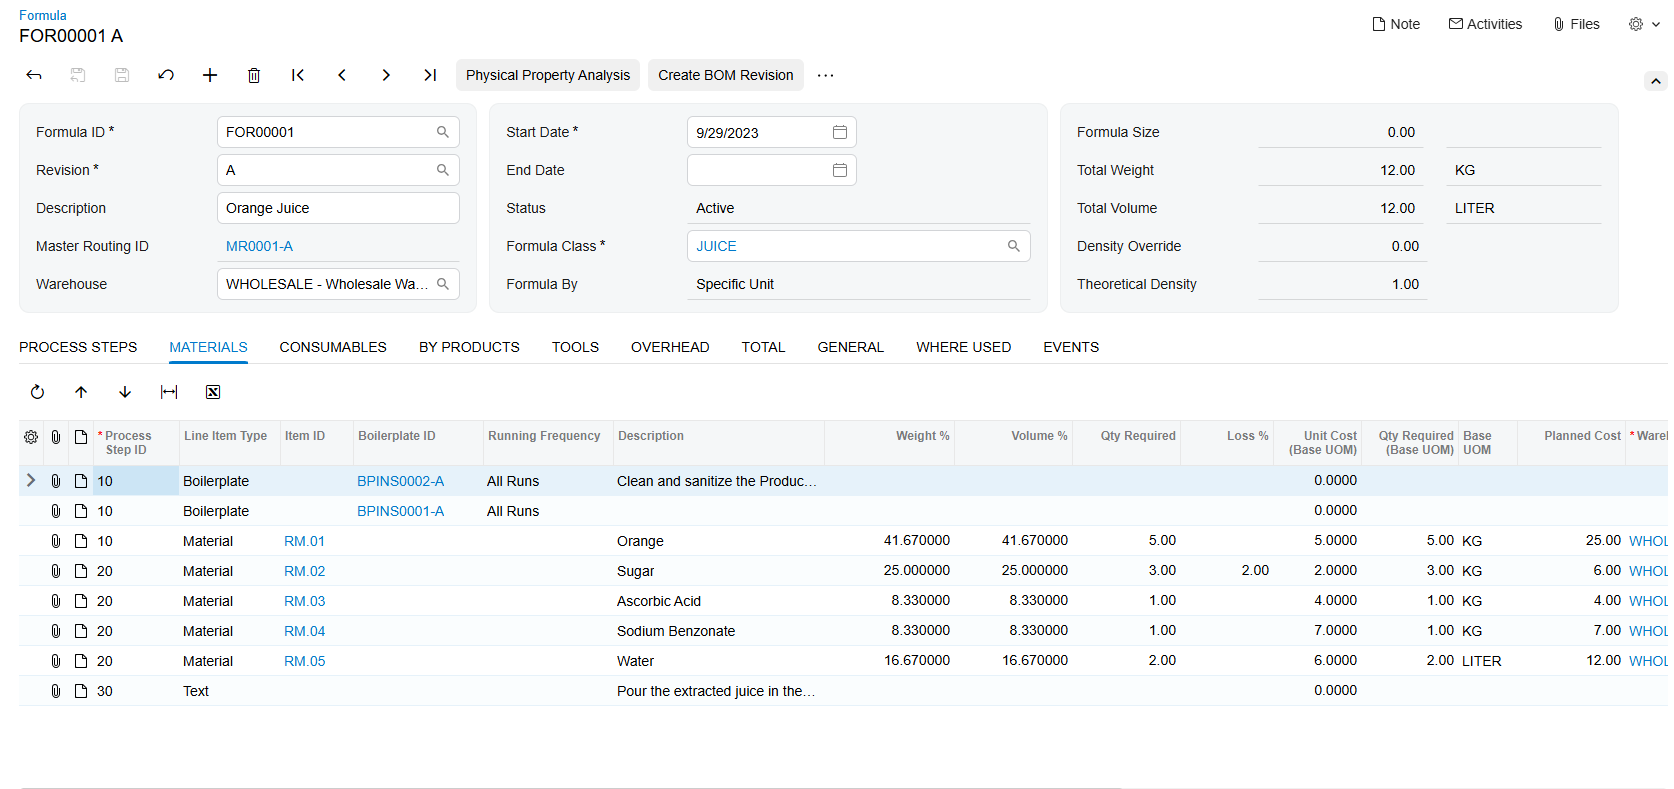Switch to the Process Steps tab
1674x789 pixels.
click(x=78, y=347)
